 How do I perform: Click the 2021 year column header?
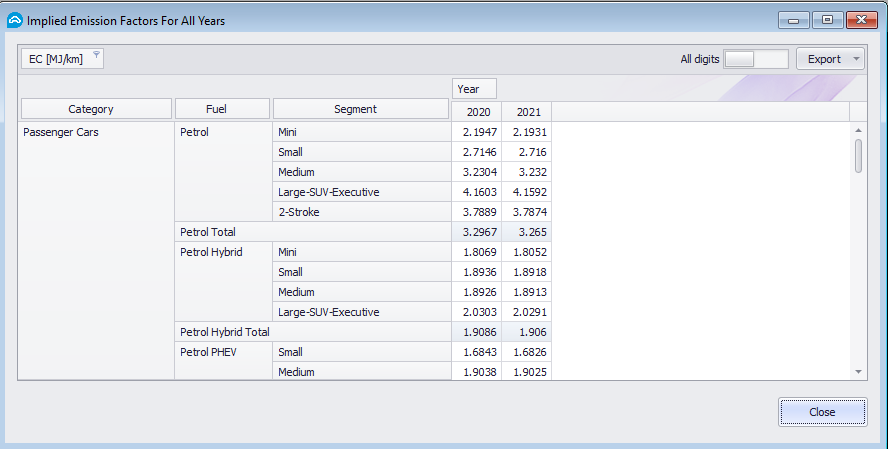point(526,112)
